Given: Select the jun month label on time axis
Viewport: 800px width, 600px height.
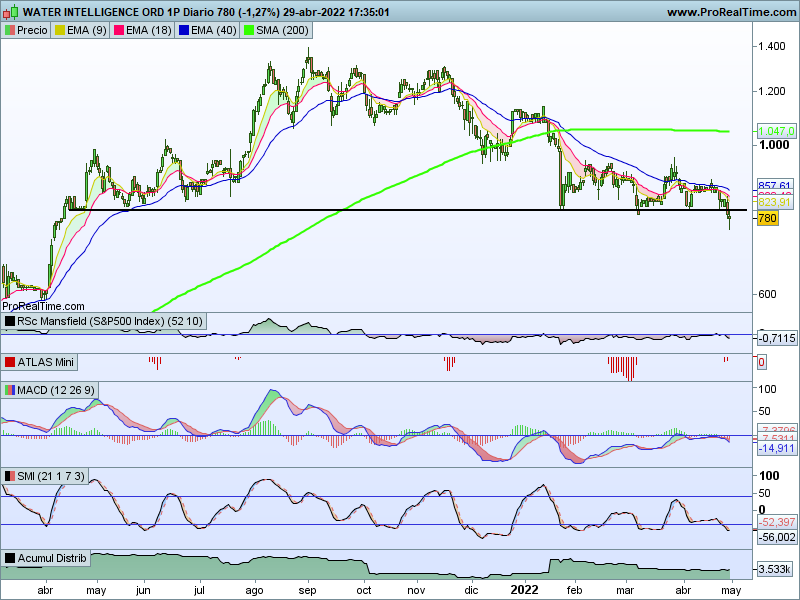Looking at the screenshot, I should [x=143, y=590].
